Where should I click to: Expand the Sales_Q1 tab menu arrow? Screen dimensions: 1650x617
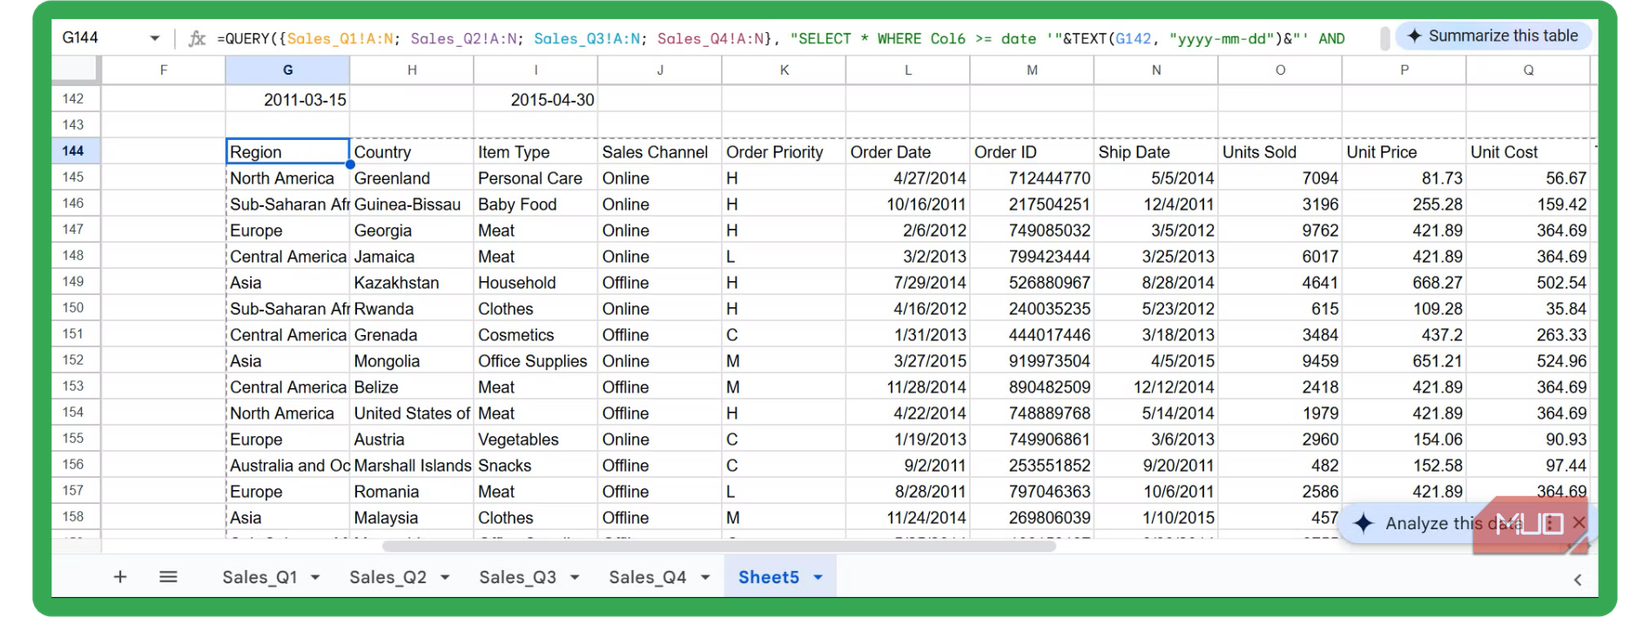315,578
